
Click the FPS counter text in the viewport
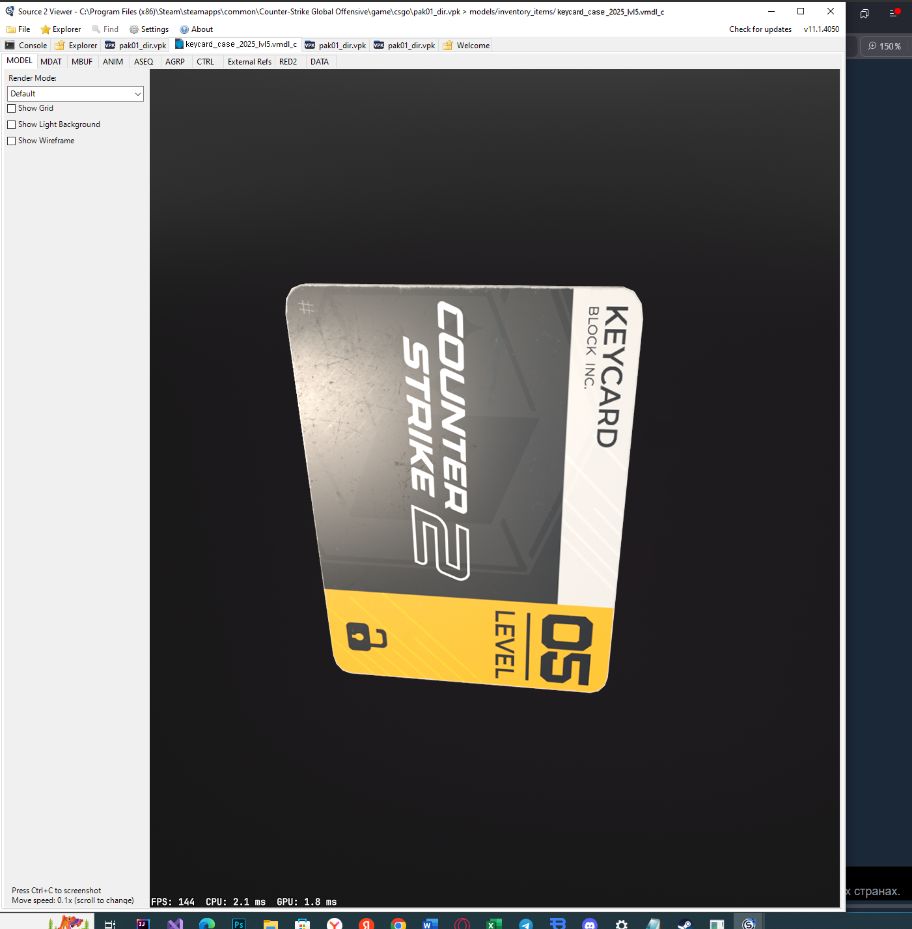tap(173, 901)
